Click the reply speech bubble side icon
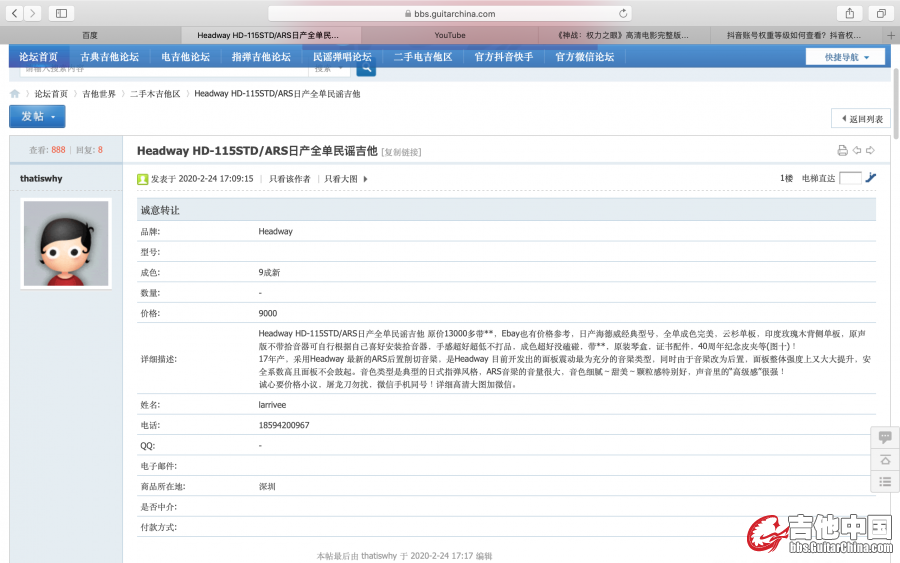900x563 pixels. pos(885,438)
